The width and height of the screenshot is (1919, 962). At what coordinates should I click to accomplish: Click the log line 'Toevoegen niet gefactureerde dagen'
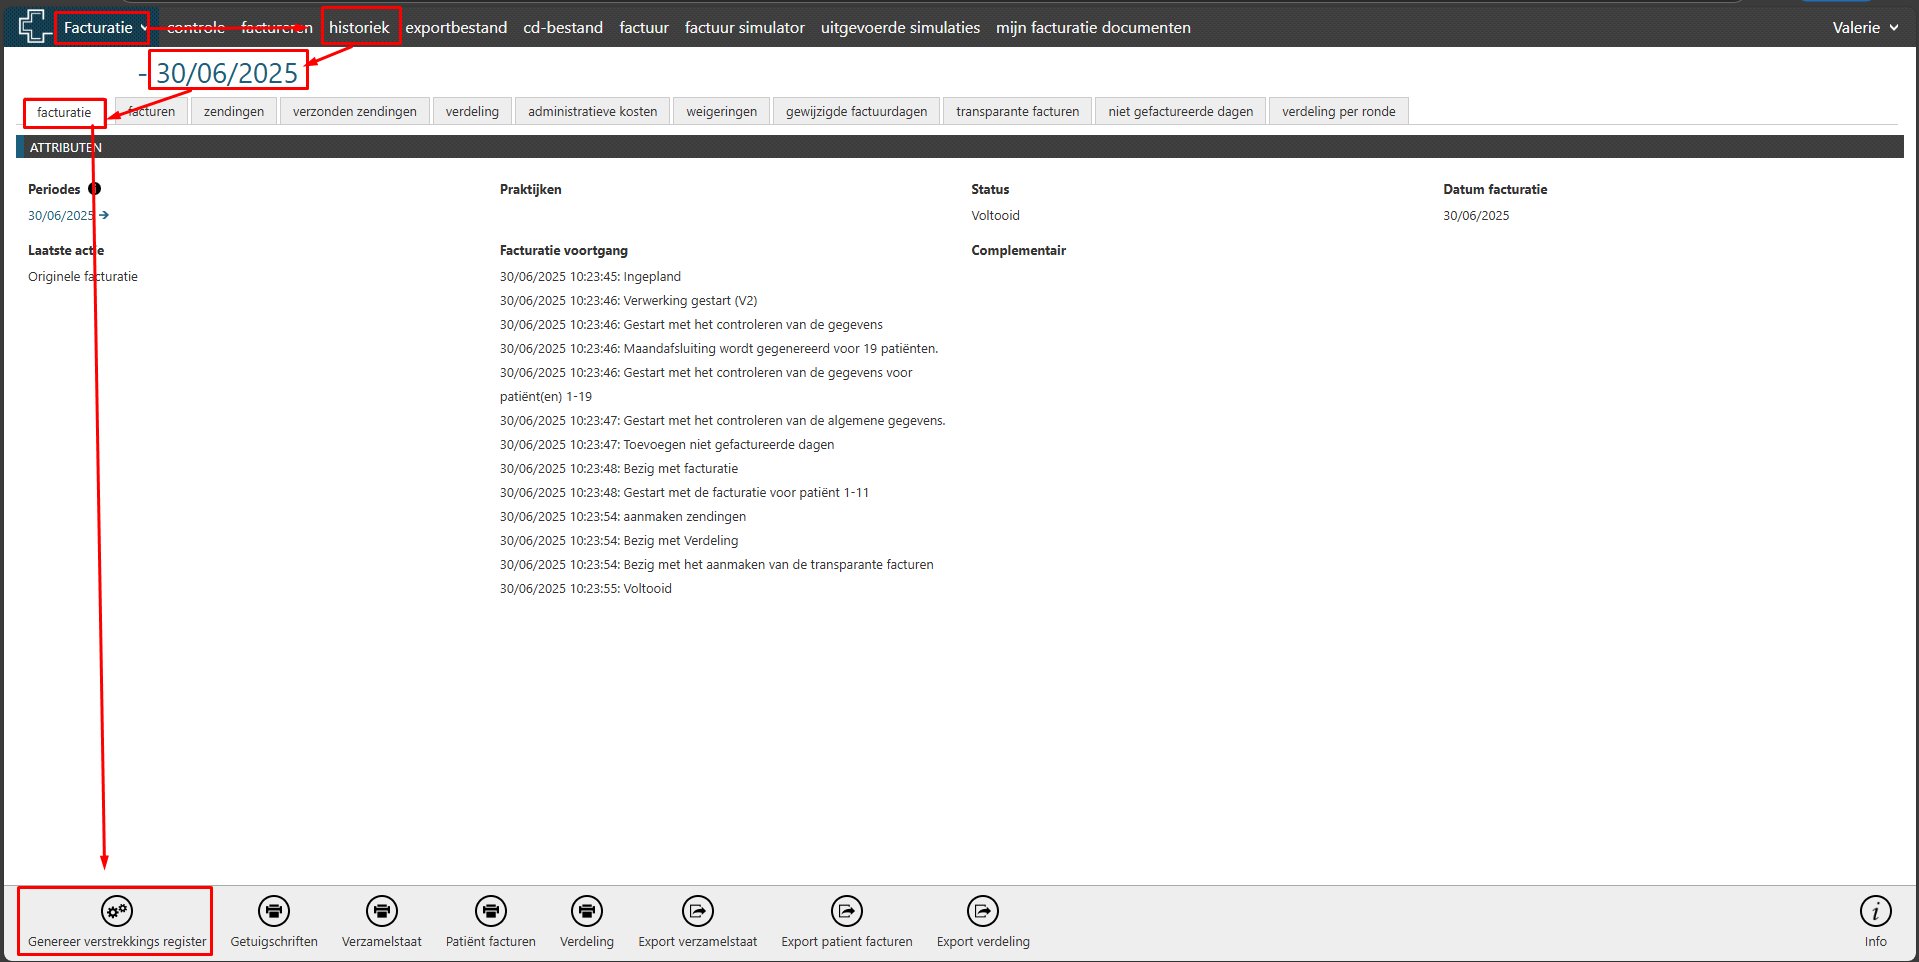coord(667,444)
